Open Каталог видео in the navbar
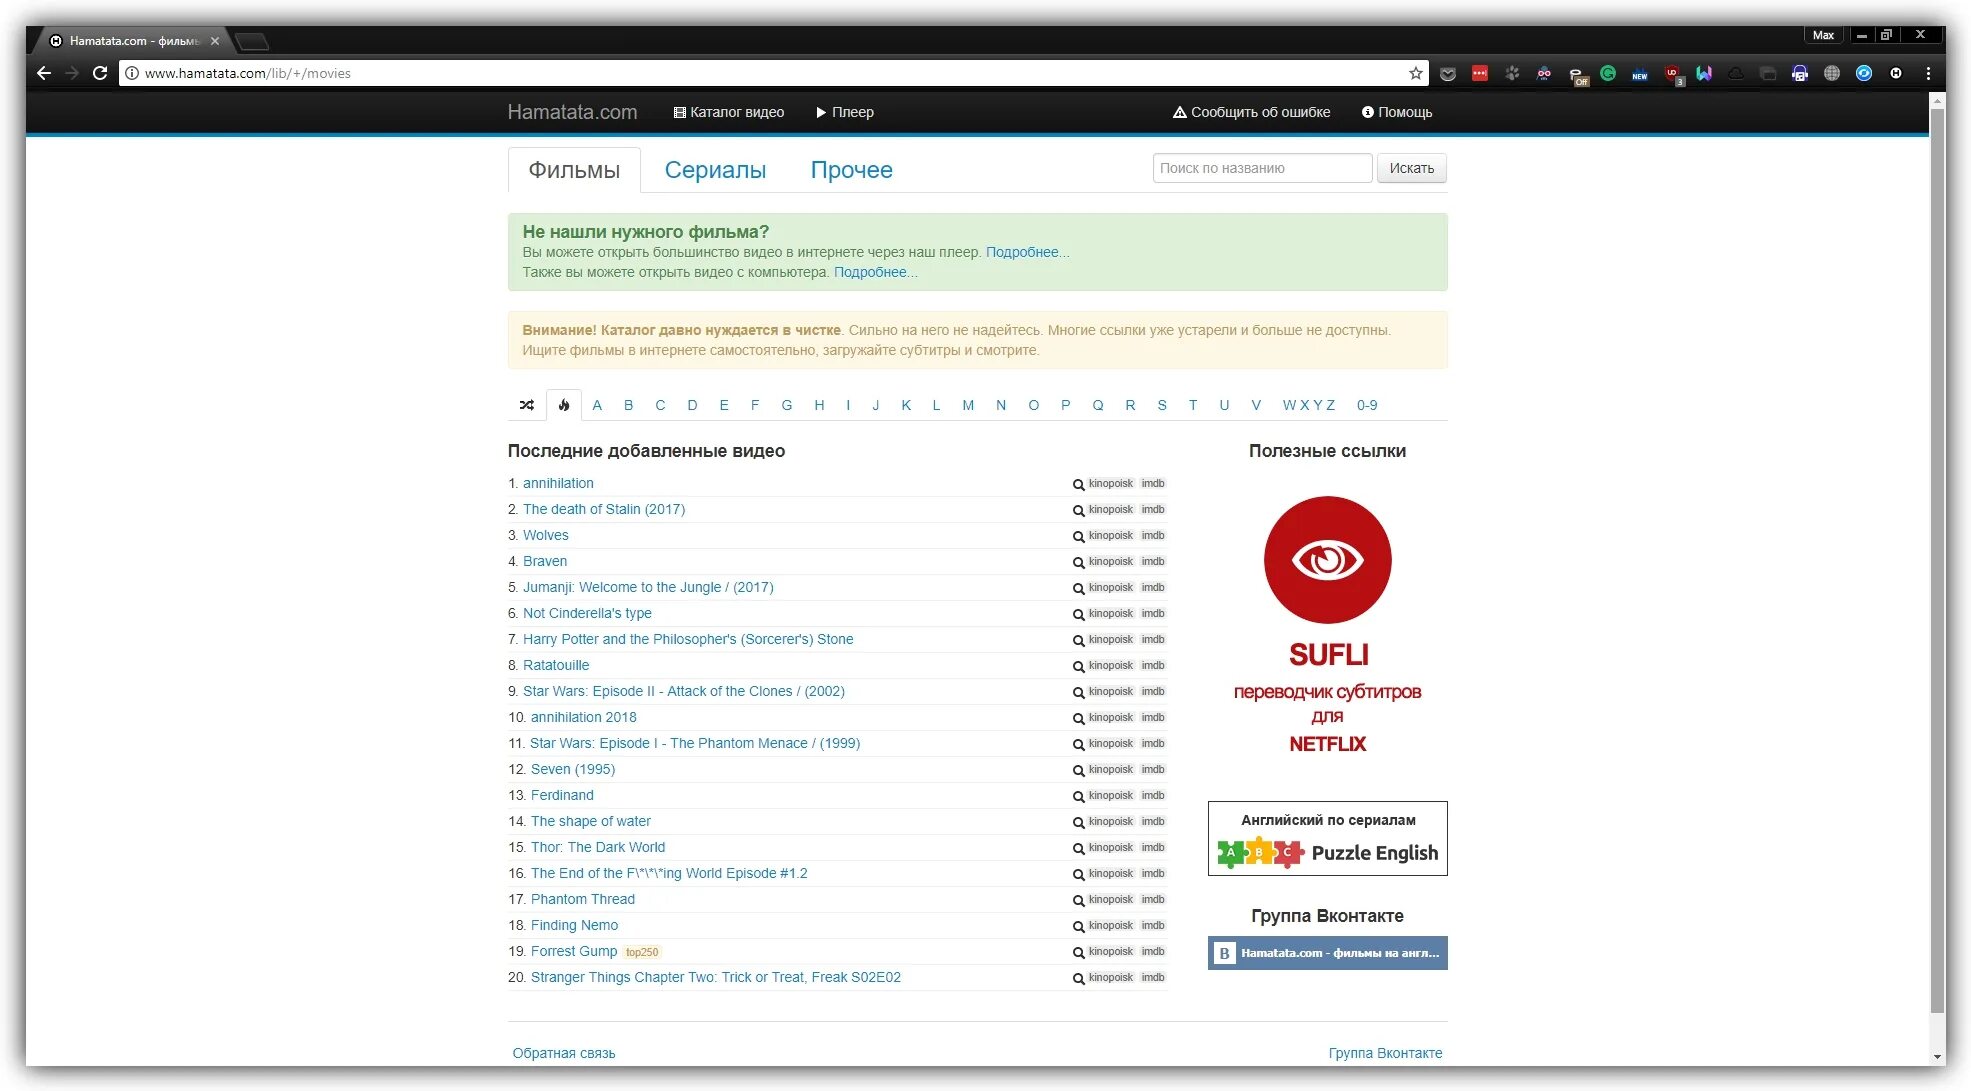Viewport: 1971px width, 1091px height. click(x=729, y=112)
